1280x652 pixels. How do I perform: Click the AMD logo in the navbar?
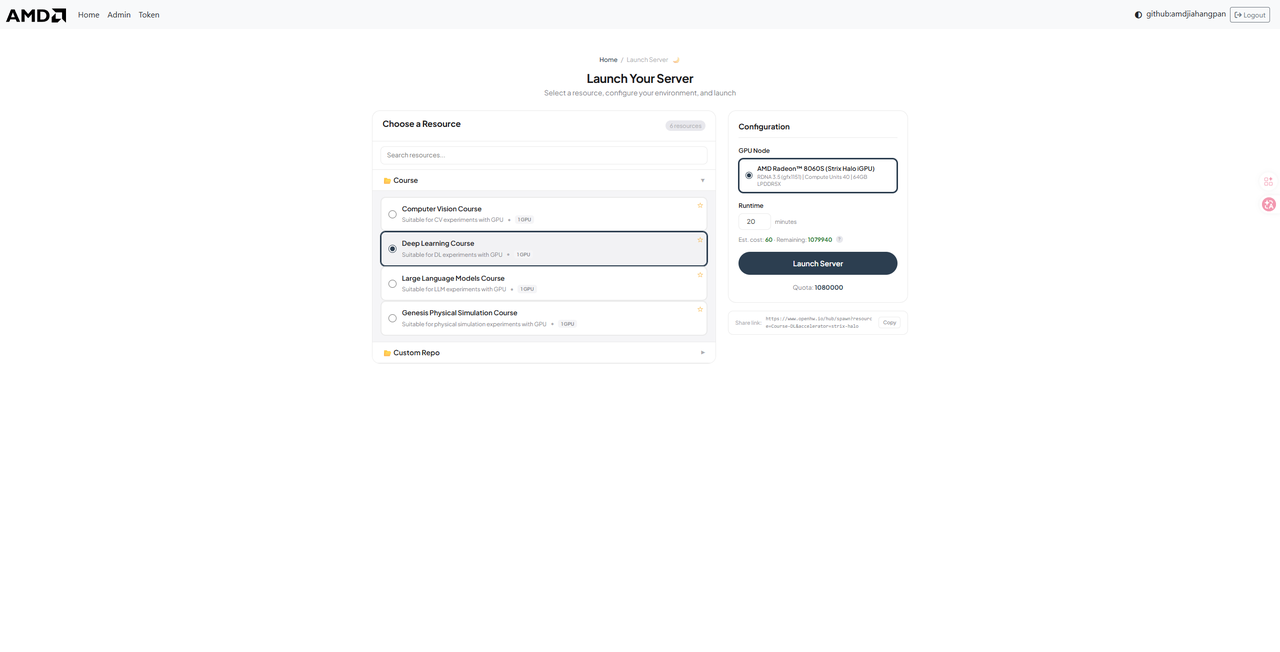point(36,15)
